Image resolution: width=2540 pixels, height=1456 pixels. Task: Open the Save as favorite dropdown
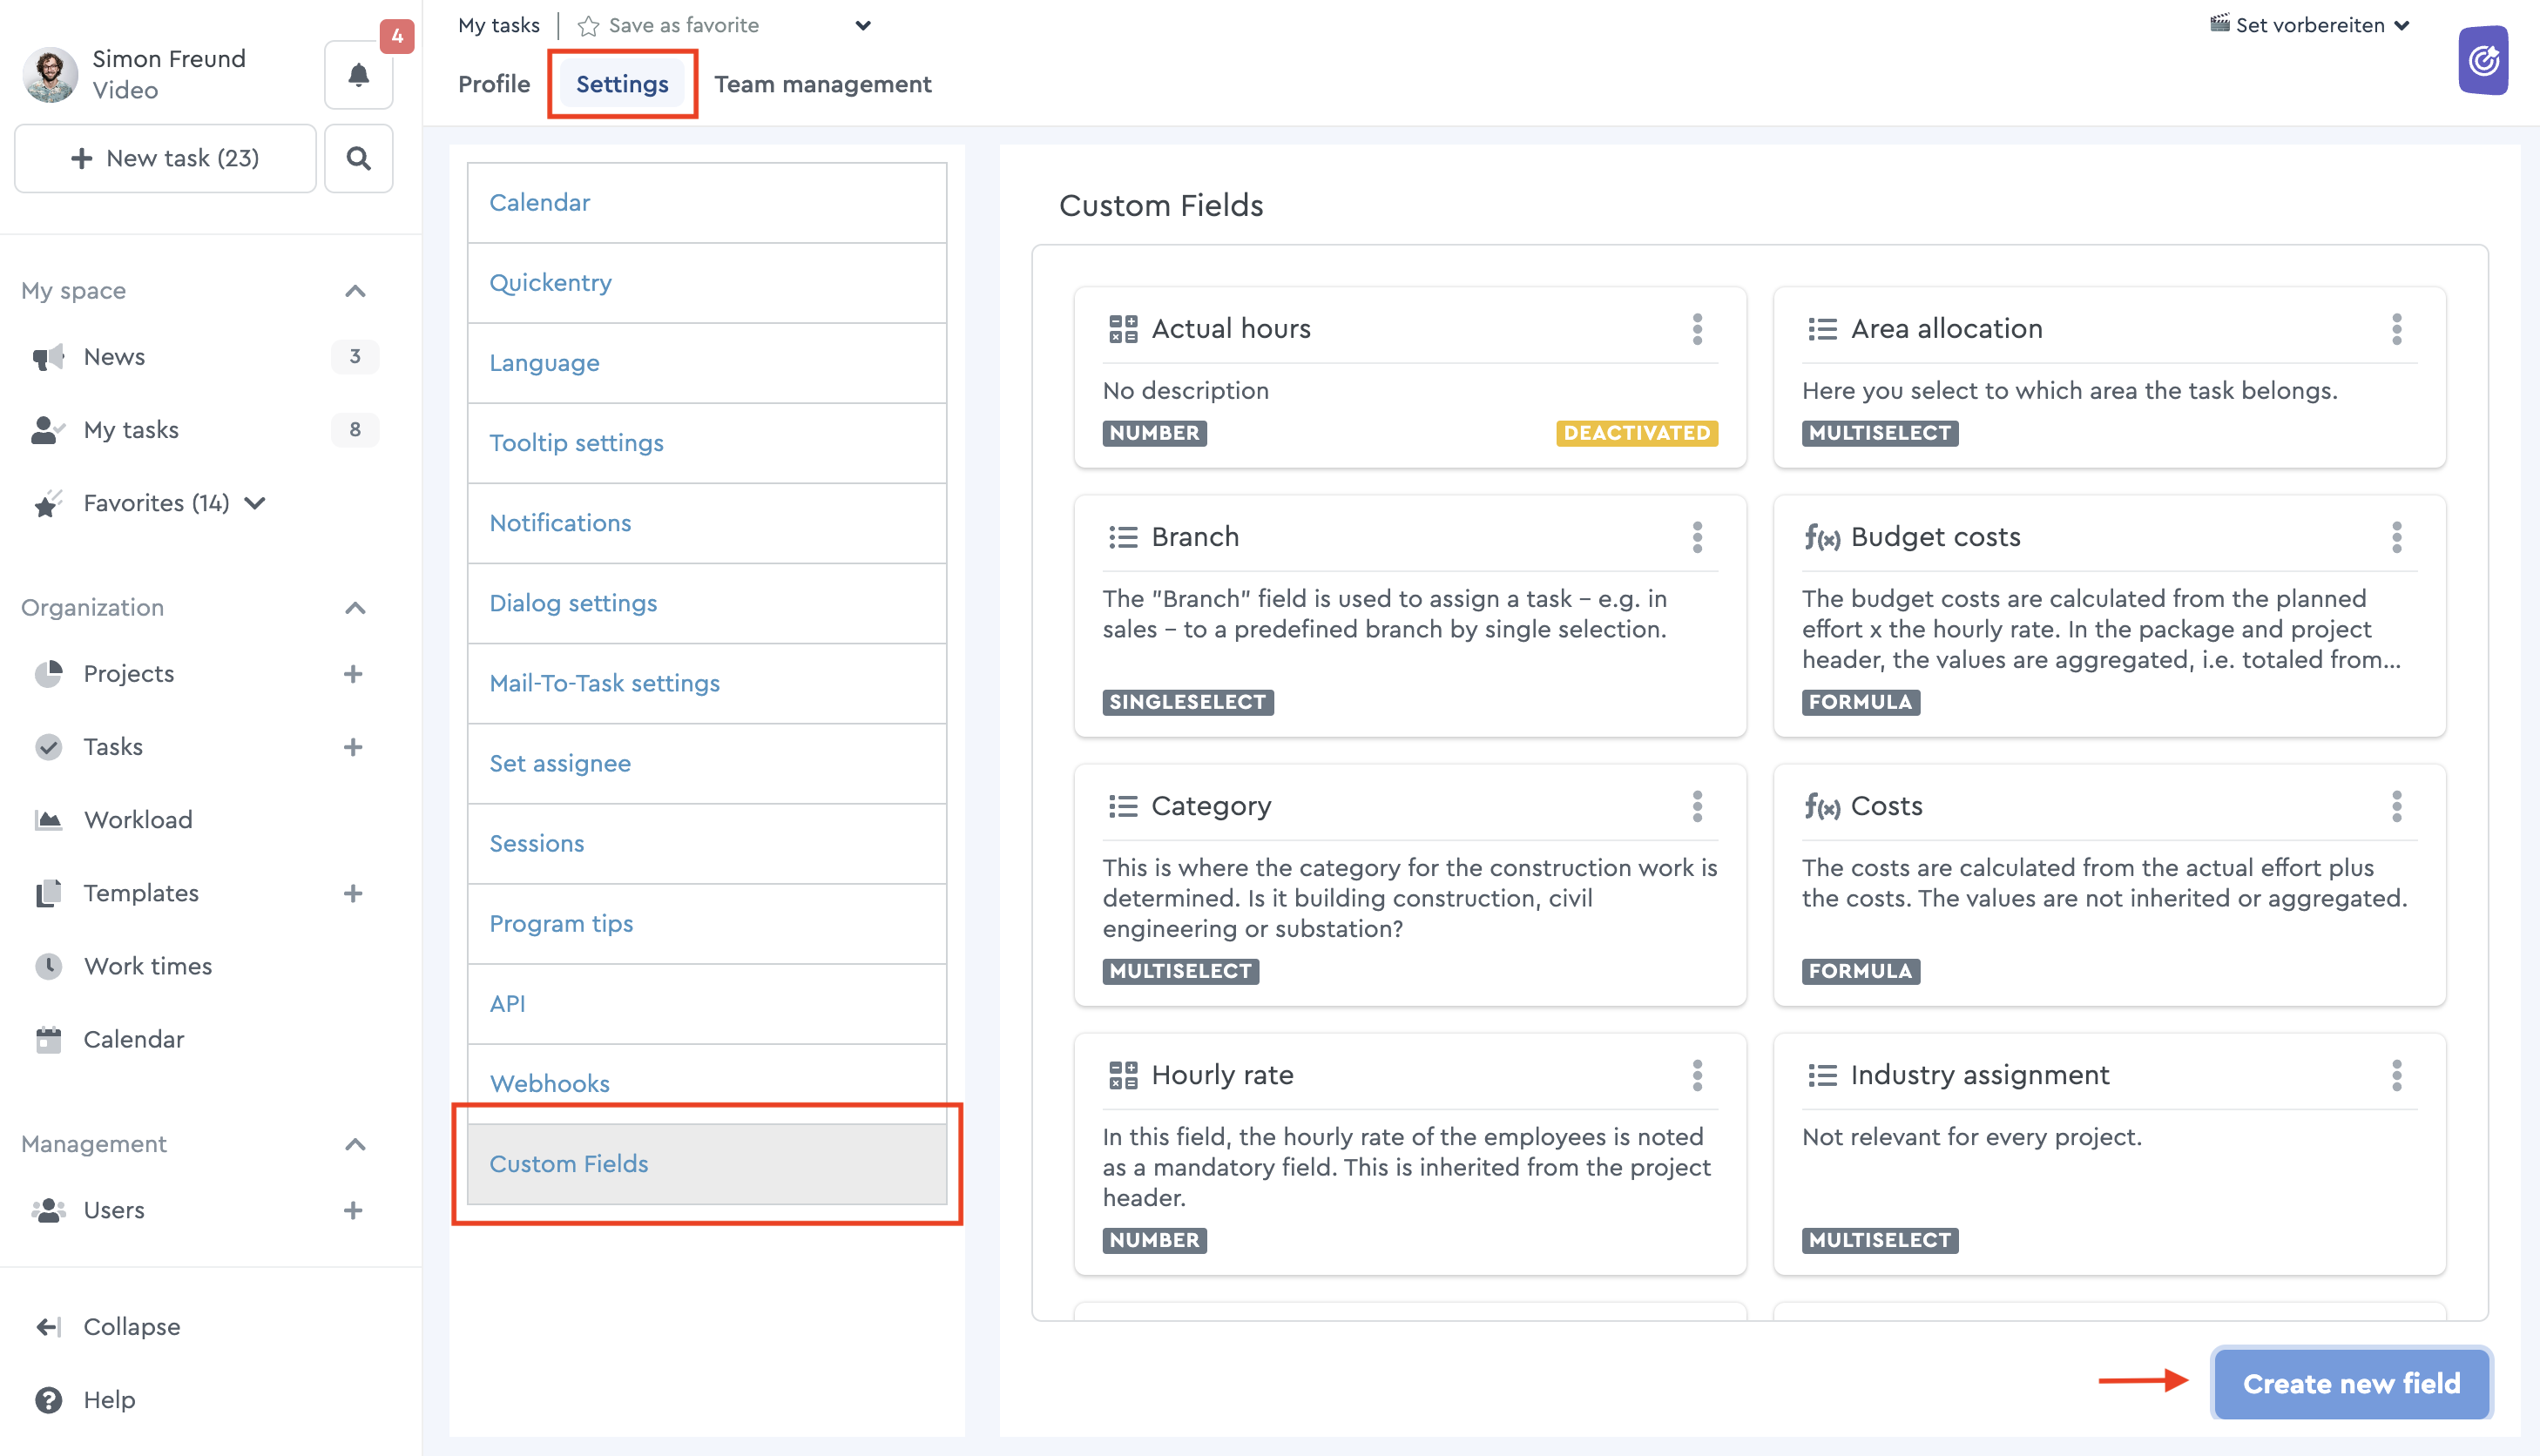(863, 25)
